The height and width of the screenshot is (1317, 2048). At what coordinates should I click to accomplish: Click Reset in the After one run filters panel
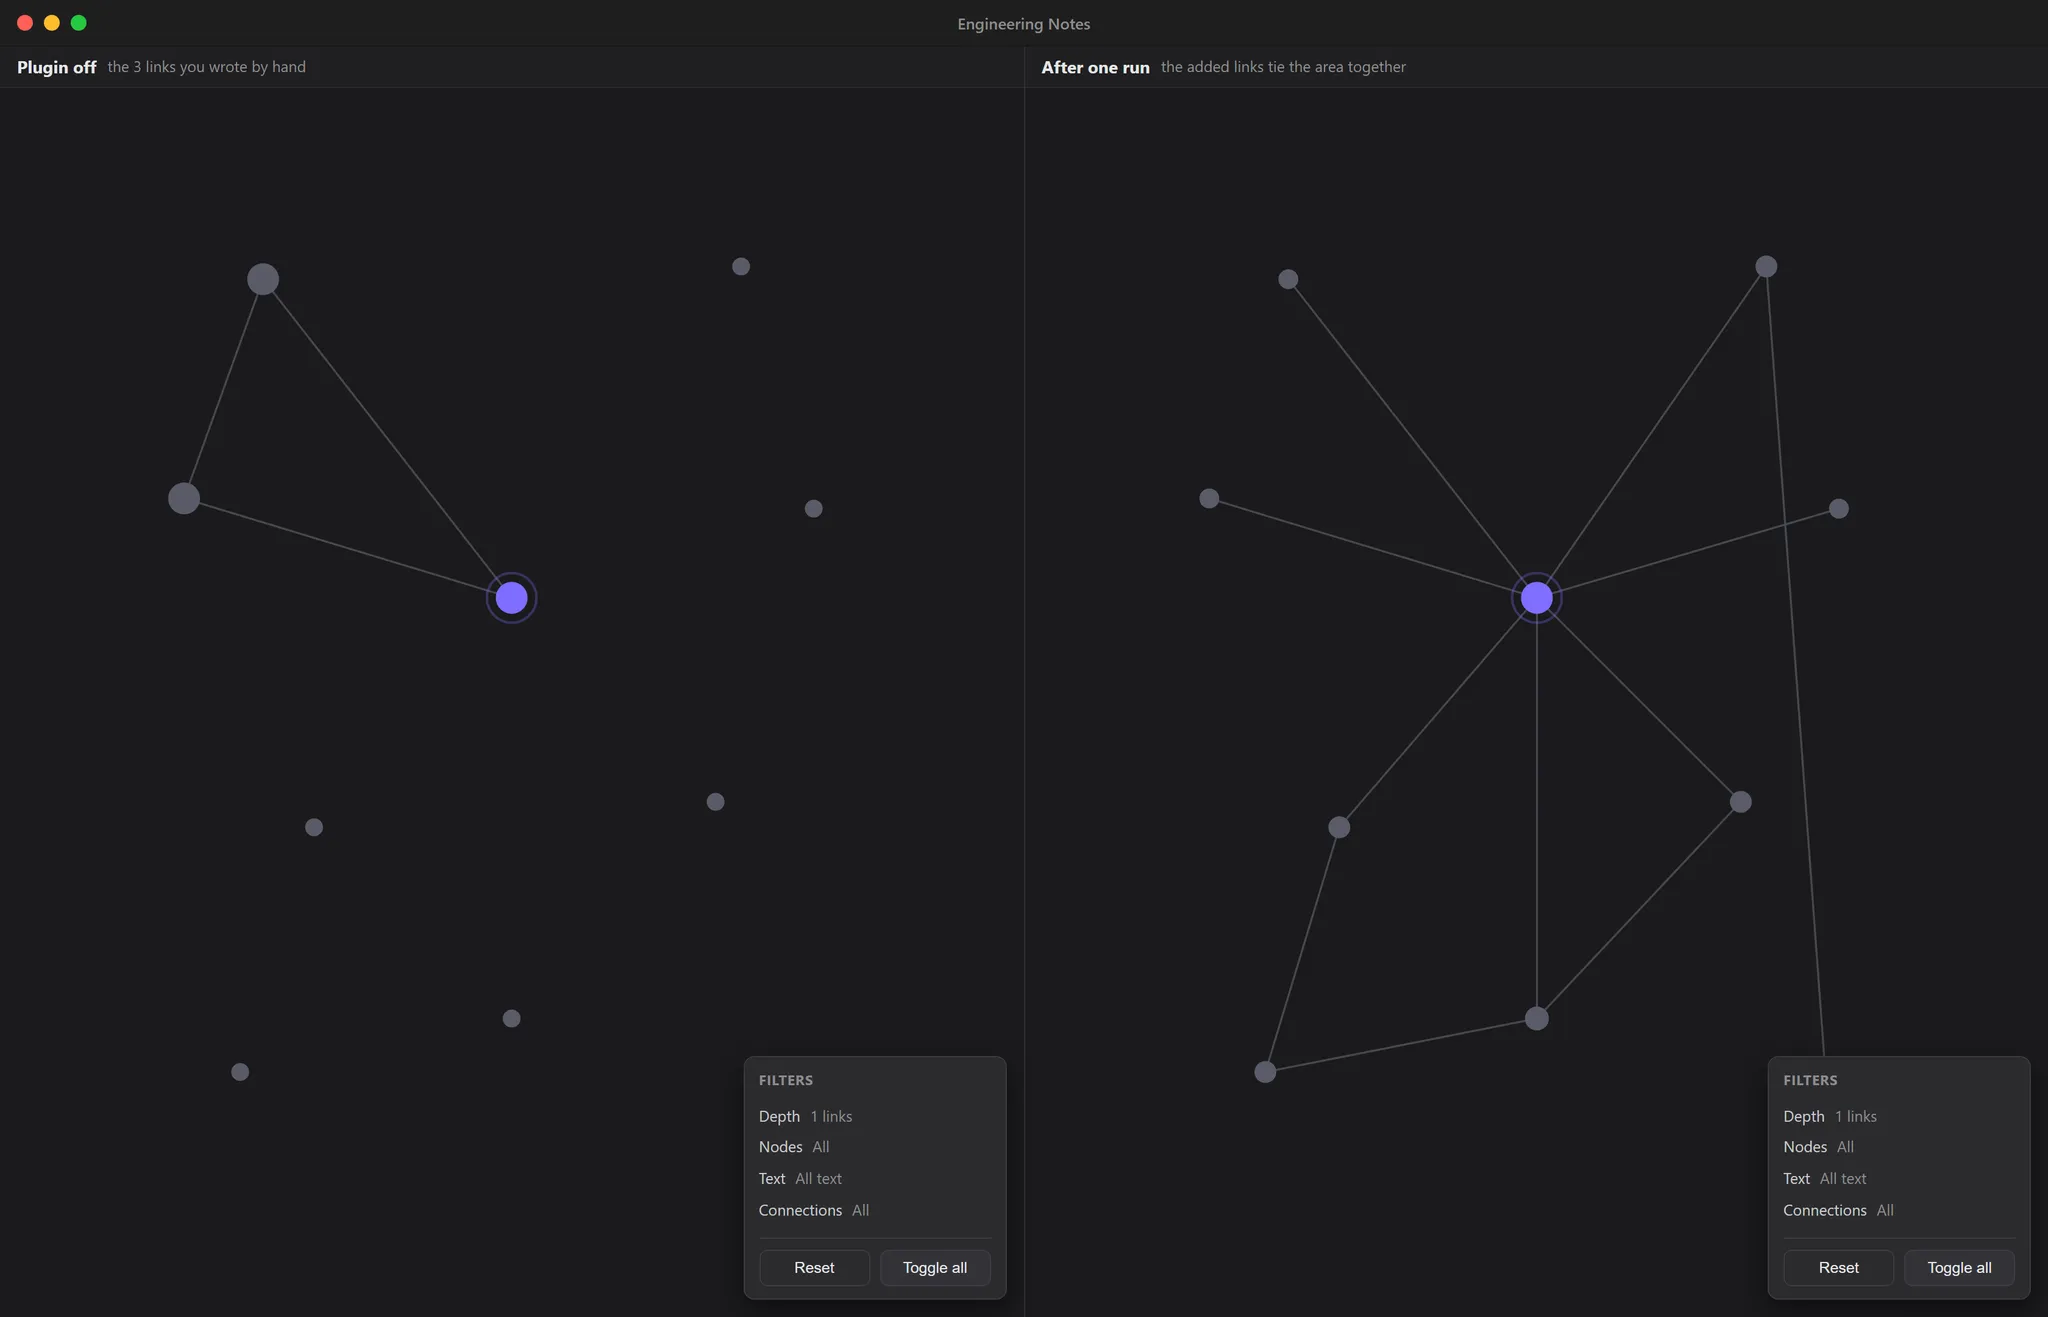(1838, 1267)
